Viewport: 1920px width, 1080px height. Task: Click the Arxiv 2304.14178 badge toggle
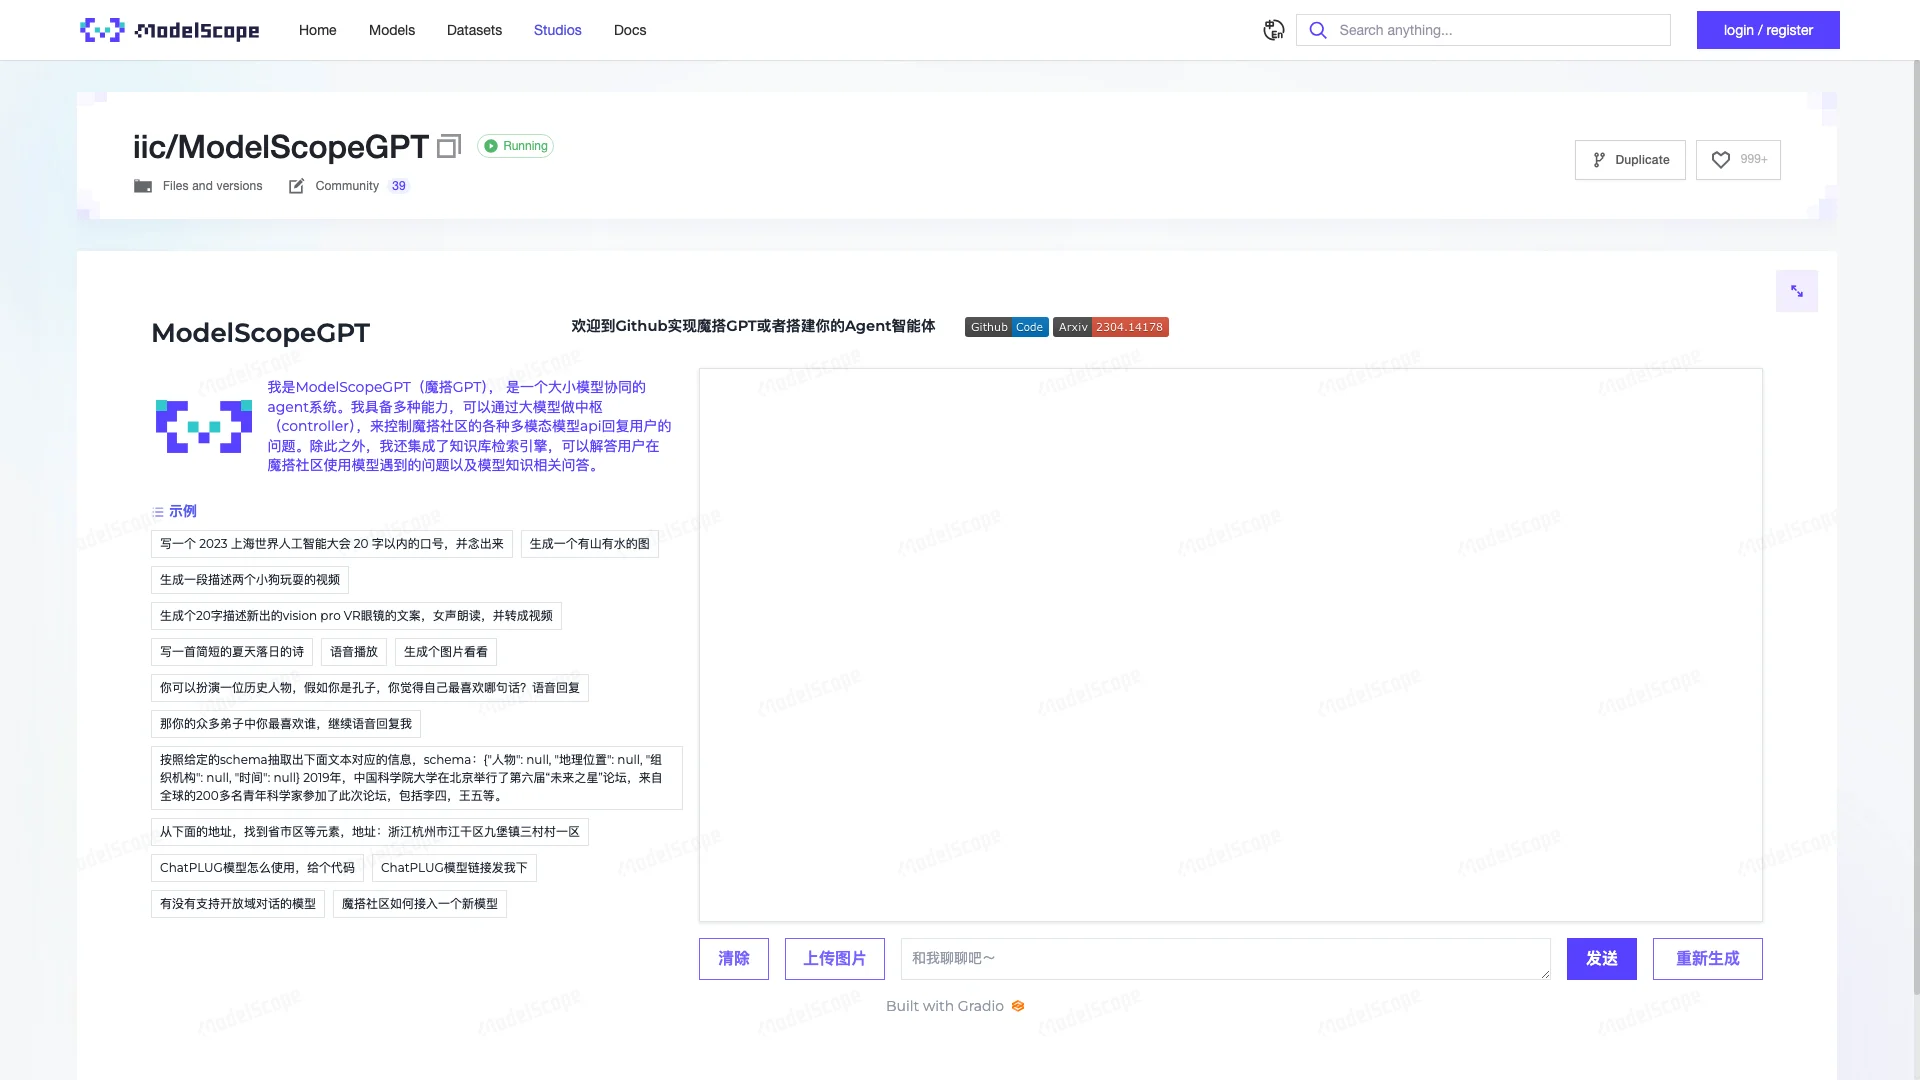click(1110, 327)
